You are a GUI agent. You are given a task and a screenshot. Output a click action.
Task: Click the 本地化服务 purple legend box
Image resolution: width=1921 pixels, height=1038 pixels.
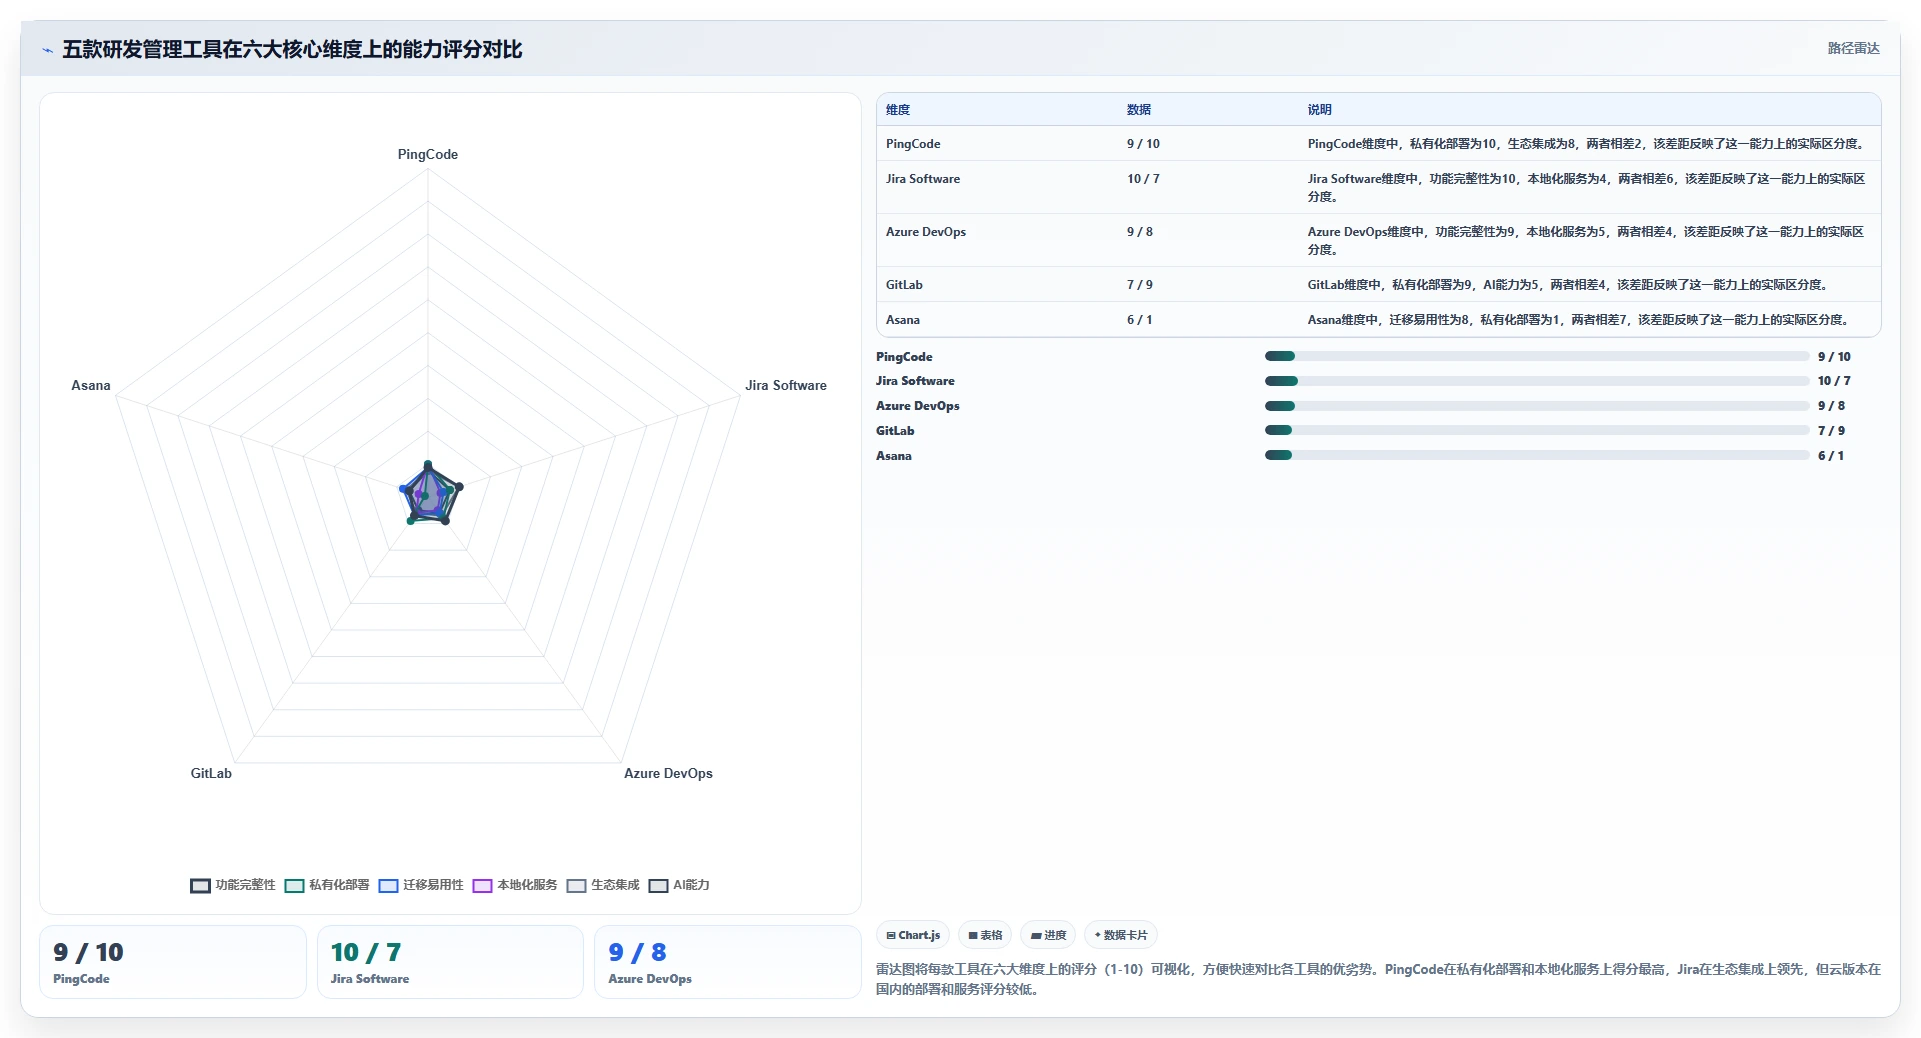pyautogui.click(x=482, y=886)
